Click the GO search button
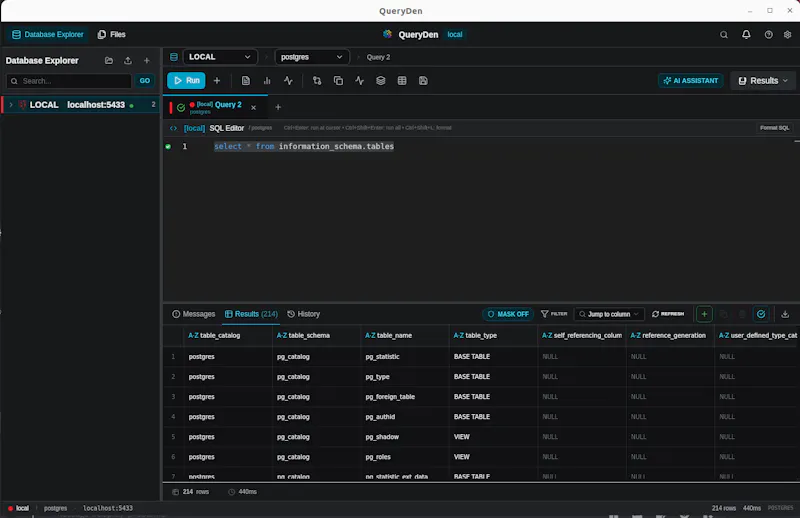The height and width of the screenshot is (518, 800). point(145,81)
